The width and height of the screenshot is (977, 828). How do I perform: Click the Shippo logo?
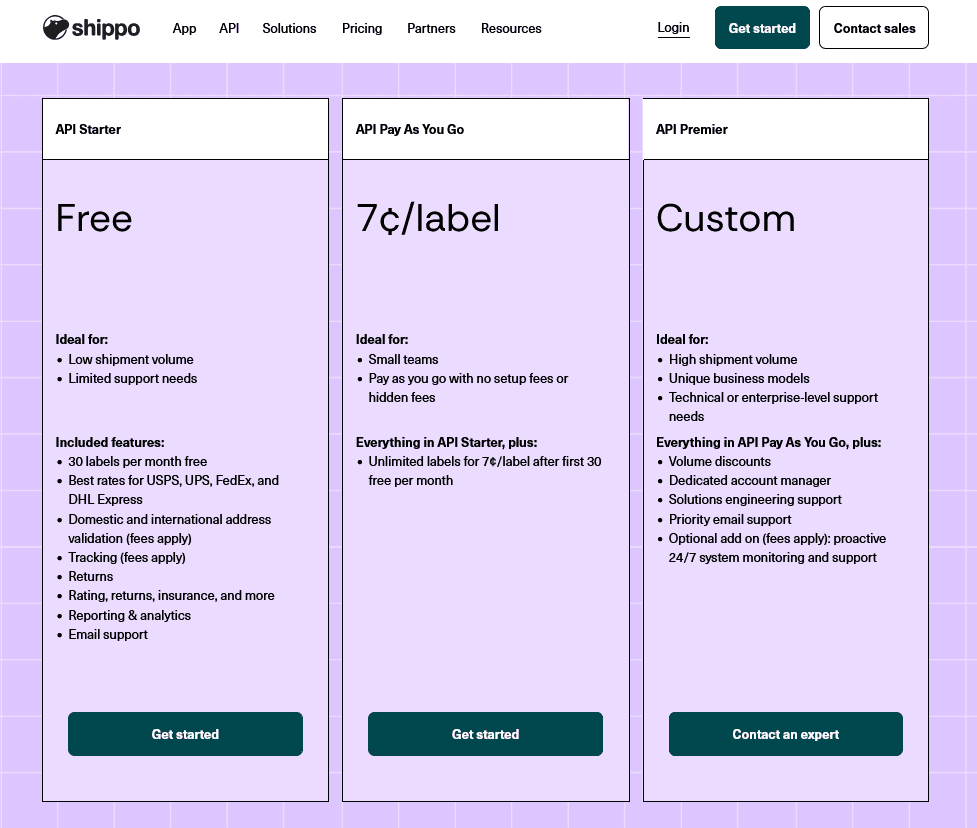click(x=91, y=28)
